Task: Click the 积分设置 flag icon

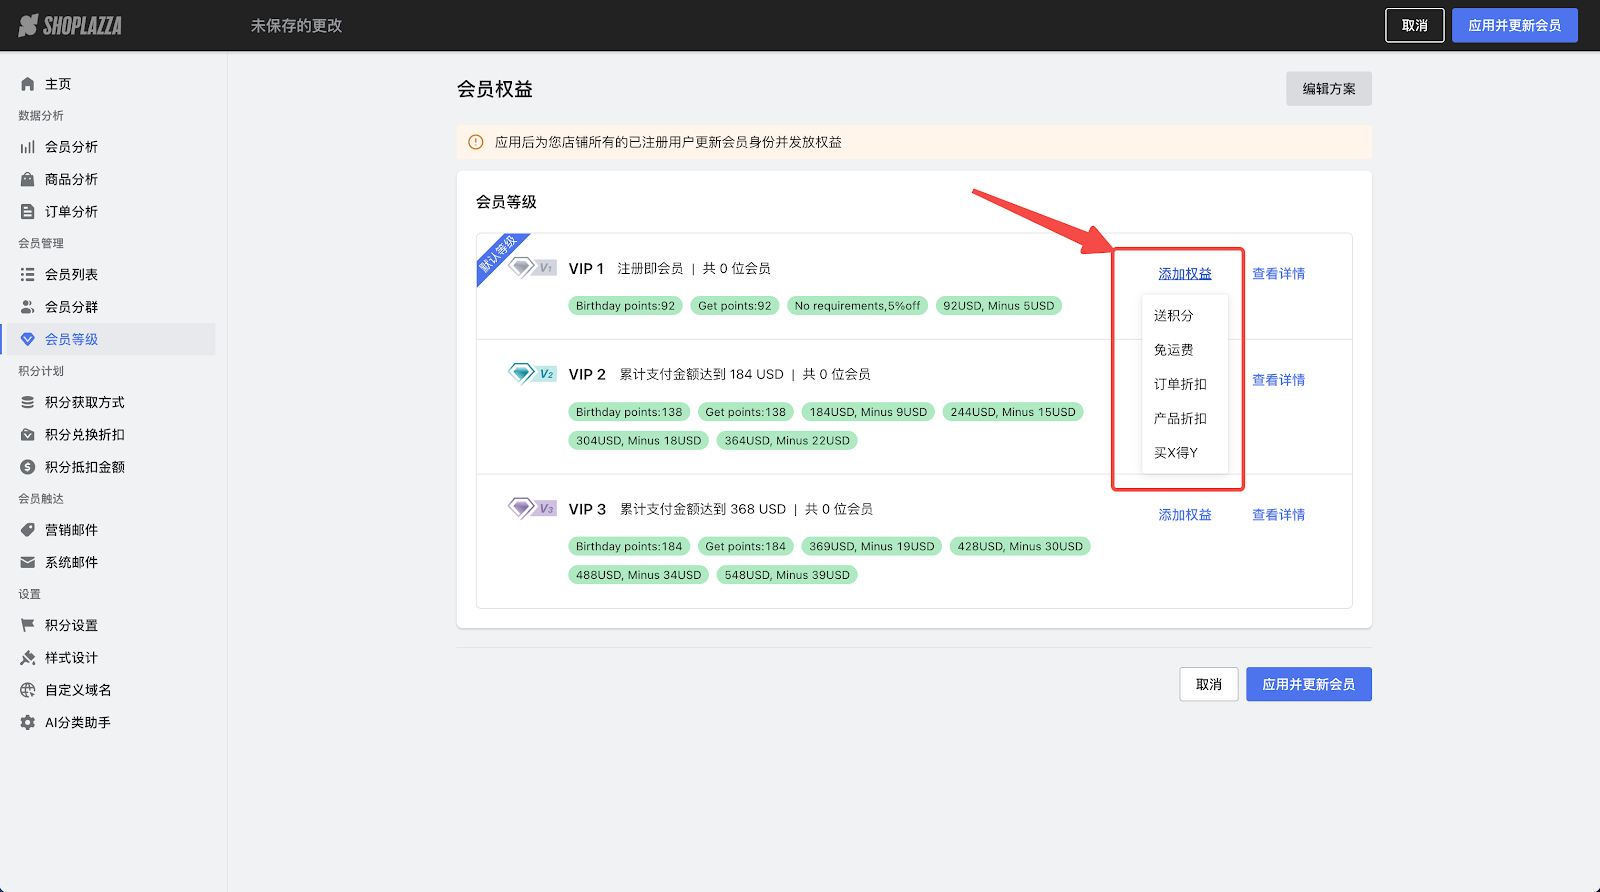Action: (x=28, y=625)
